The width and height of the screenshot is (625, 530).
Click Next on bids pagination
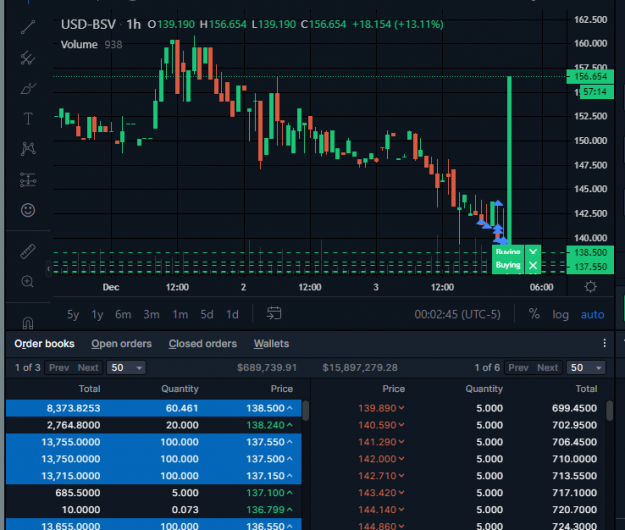[88, 367]
